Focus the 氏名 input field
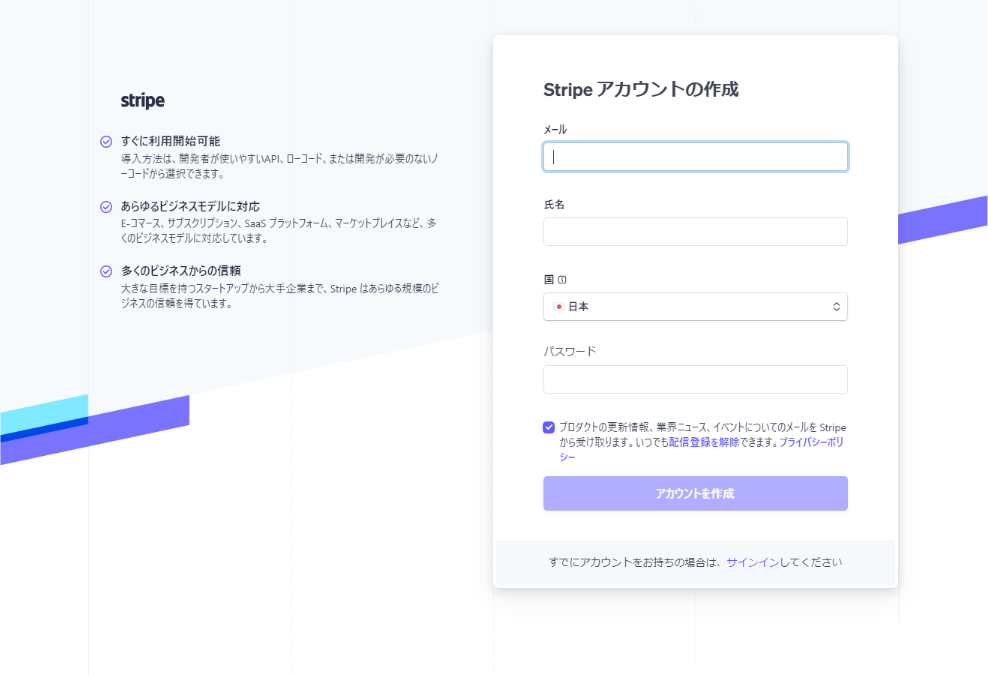988x675 pixels. (695, 231)
